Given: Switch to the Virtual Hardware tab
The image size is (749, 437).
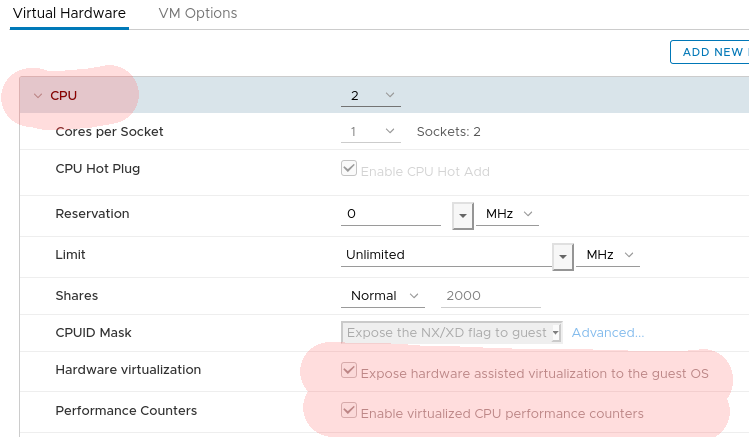Looking at the screenshot, I should pos(69,14).
